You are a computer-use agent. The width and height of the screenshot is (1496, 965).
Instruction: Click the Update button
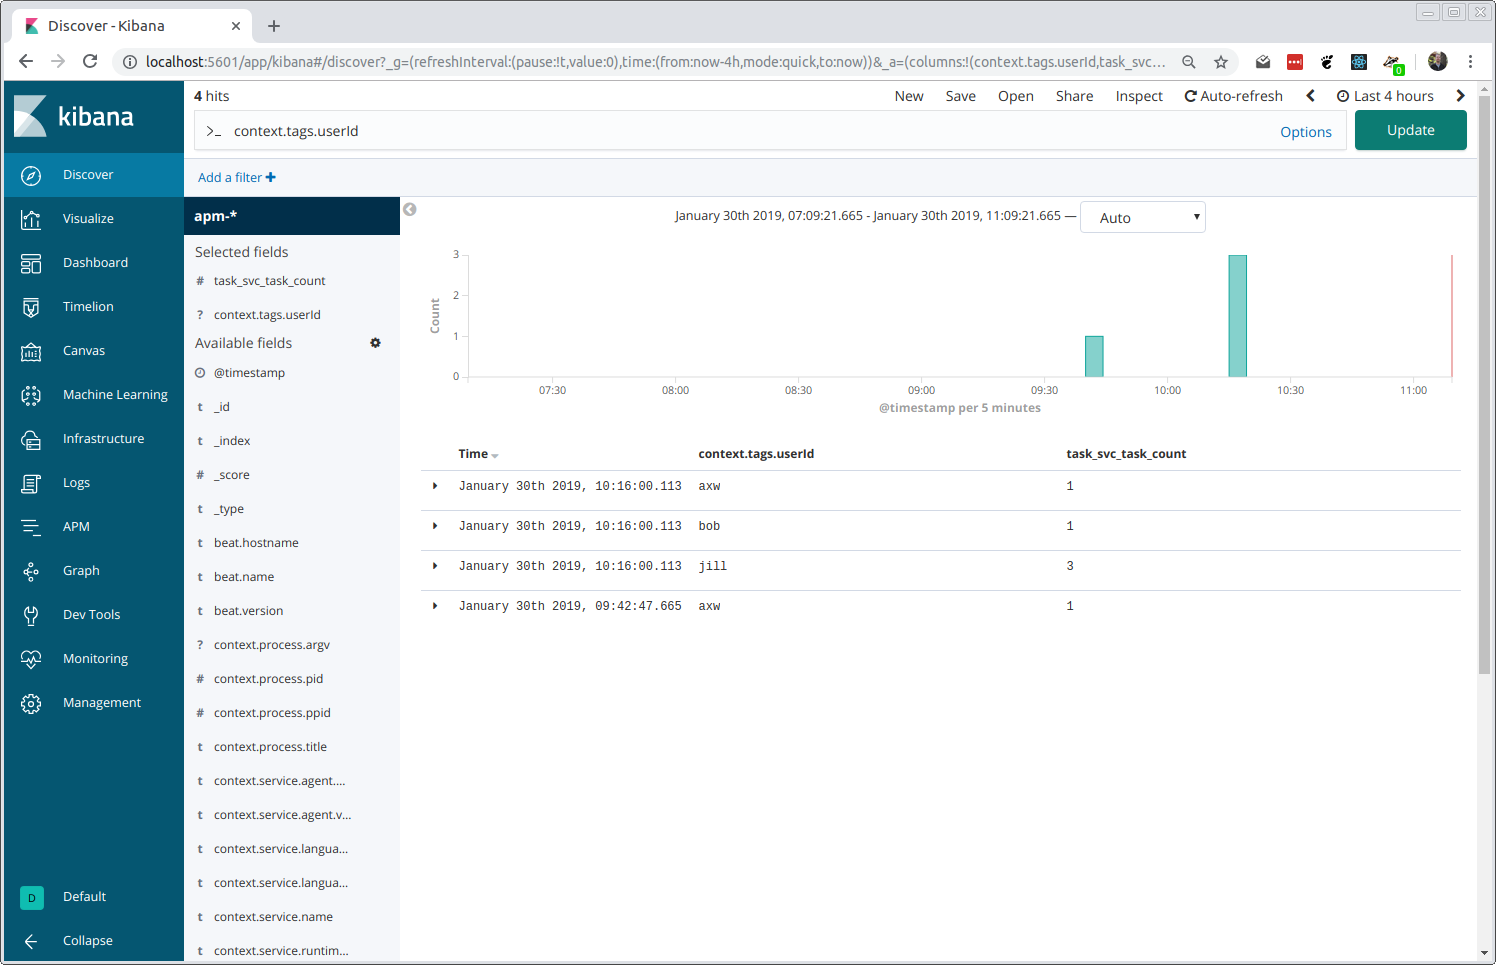(1410, 130)
